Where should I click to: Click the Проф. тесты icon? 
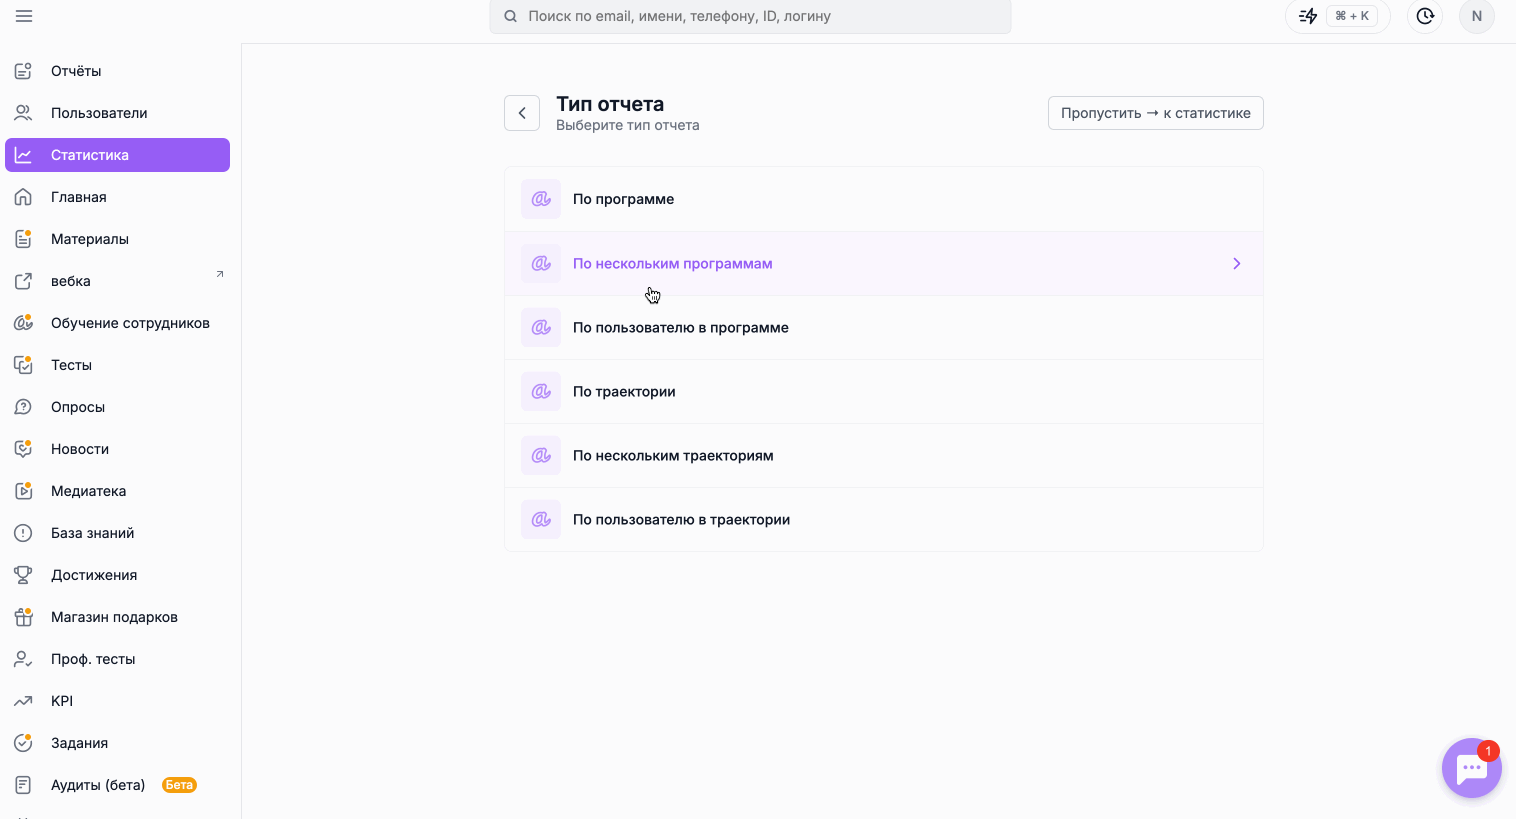point(23,659)
